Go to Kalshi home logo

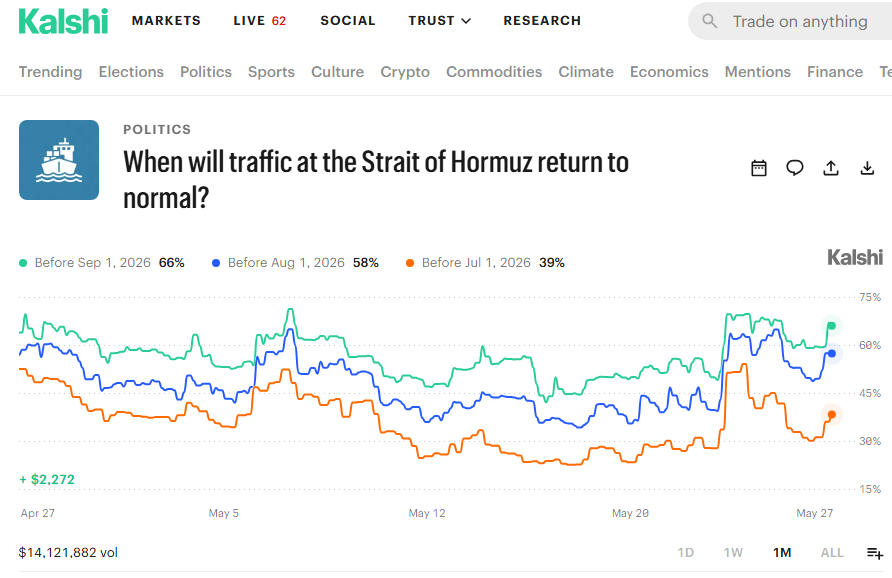coord(63,22)
